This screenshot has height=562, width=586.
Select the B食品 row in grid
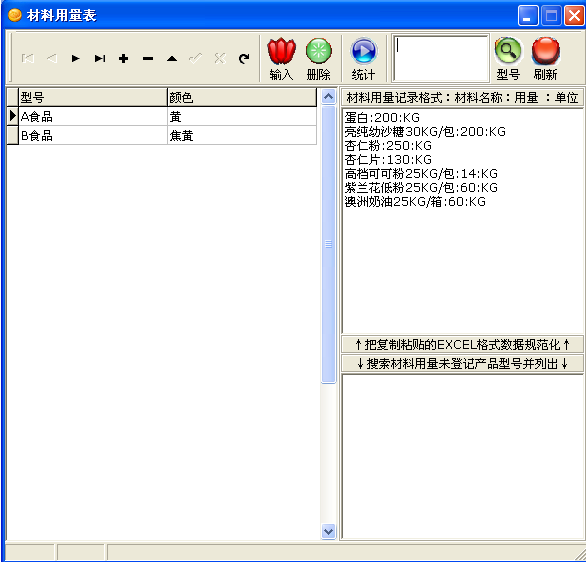(x=162, y=135)
